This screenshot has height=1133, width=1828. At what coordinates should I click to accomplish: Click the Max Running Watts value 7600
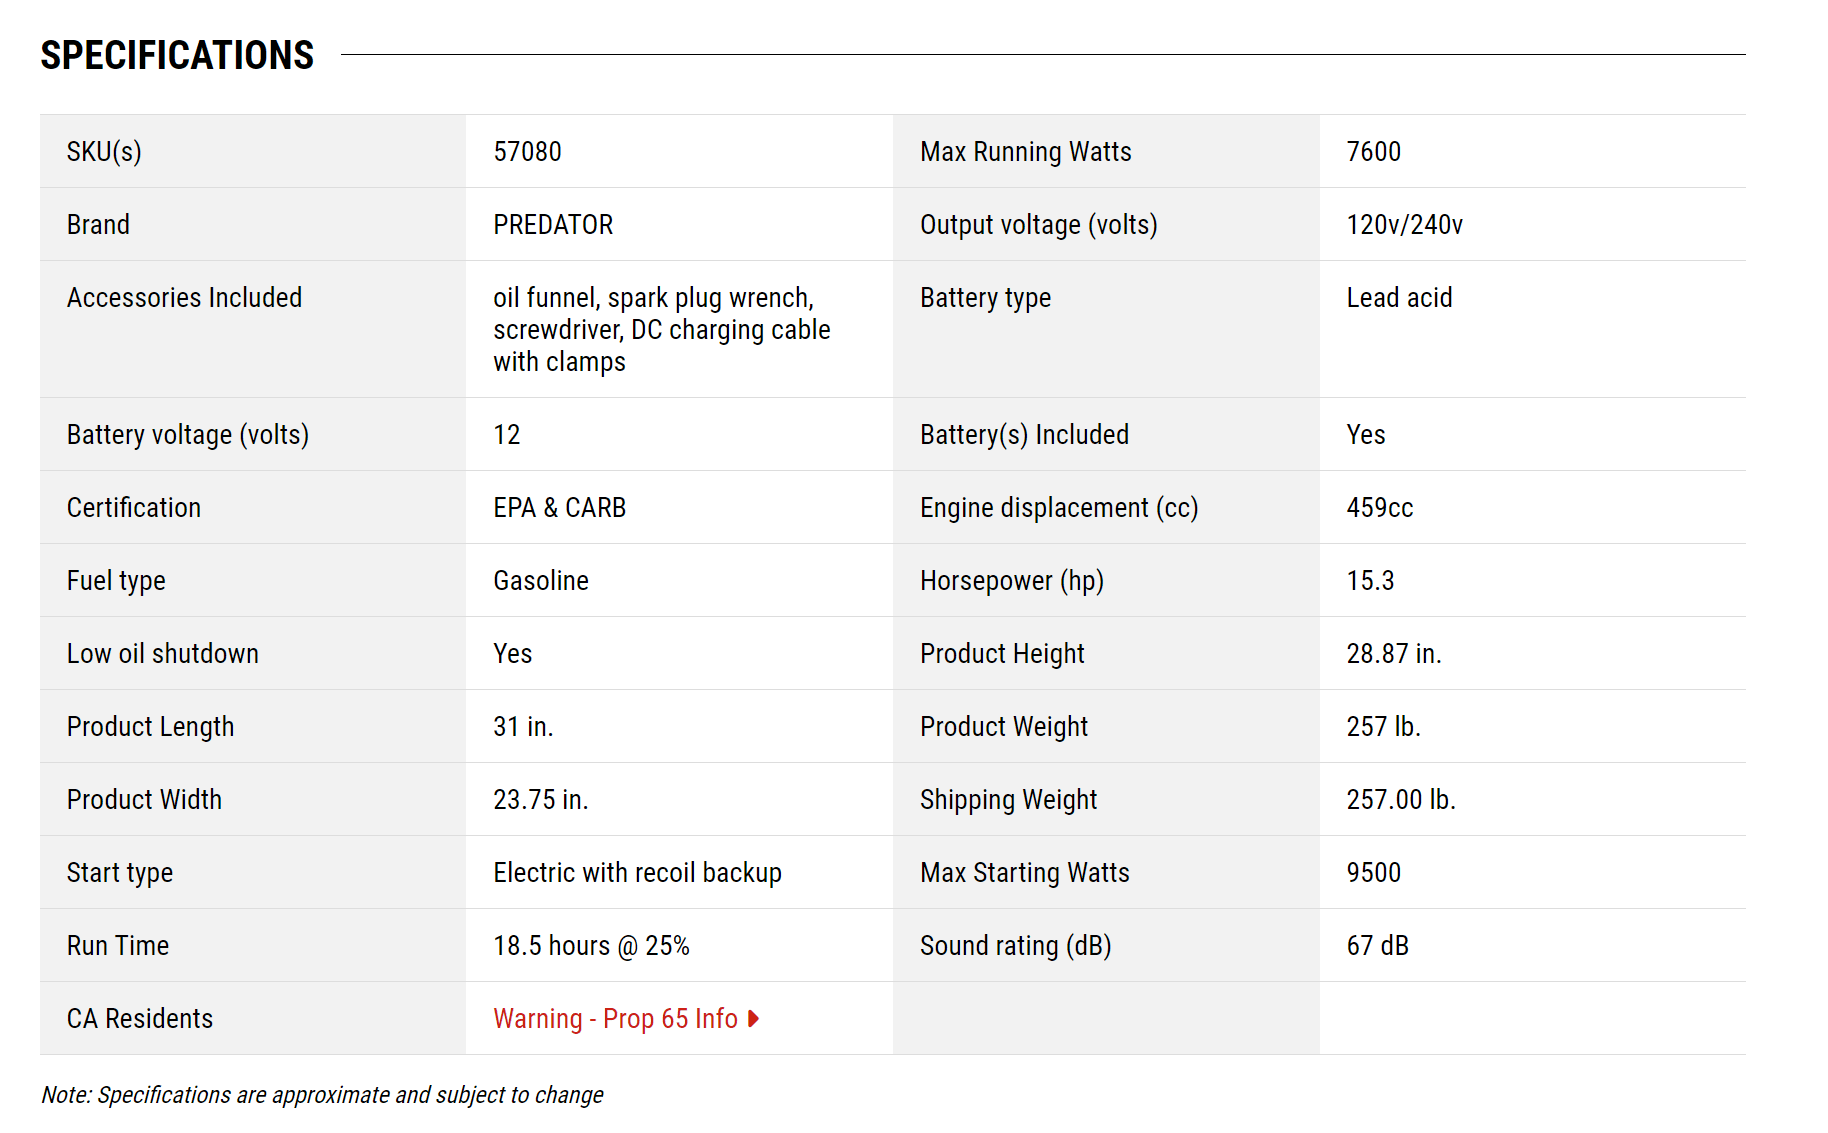[x=1373, y=152]
